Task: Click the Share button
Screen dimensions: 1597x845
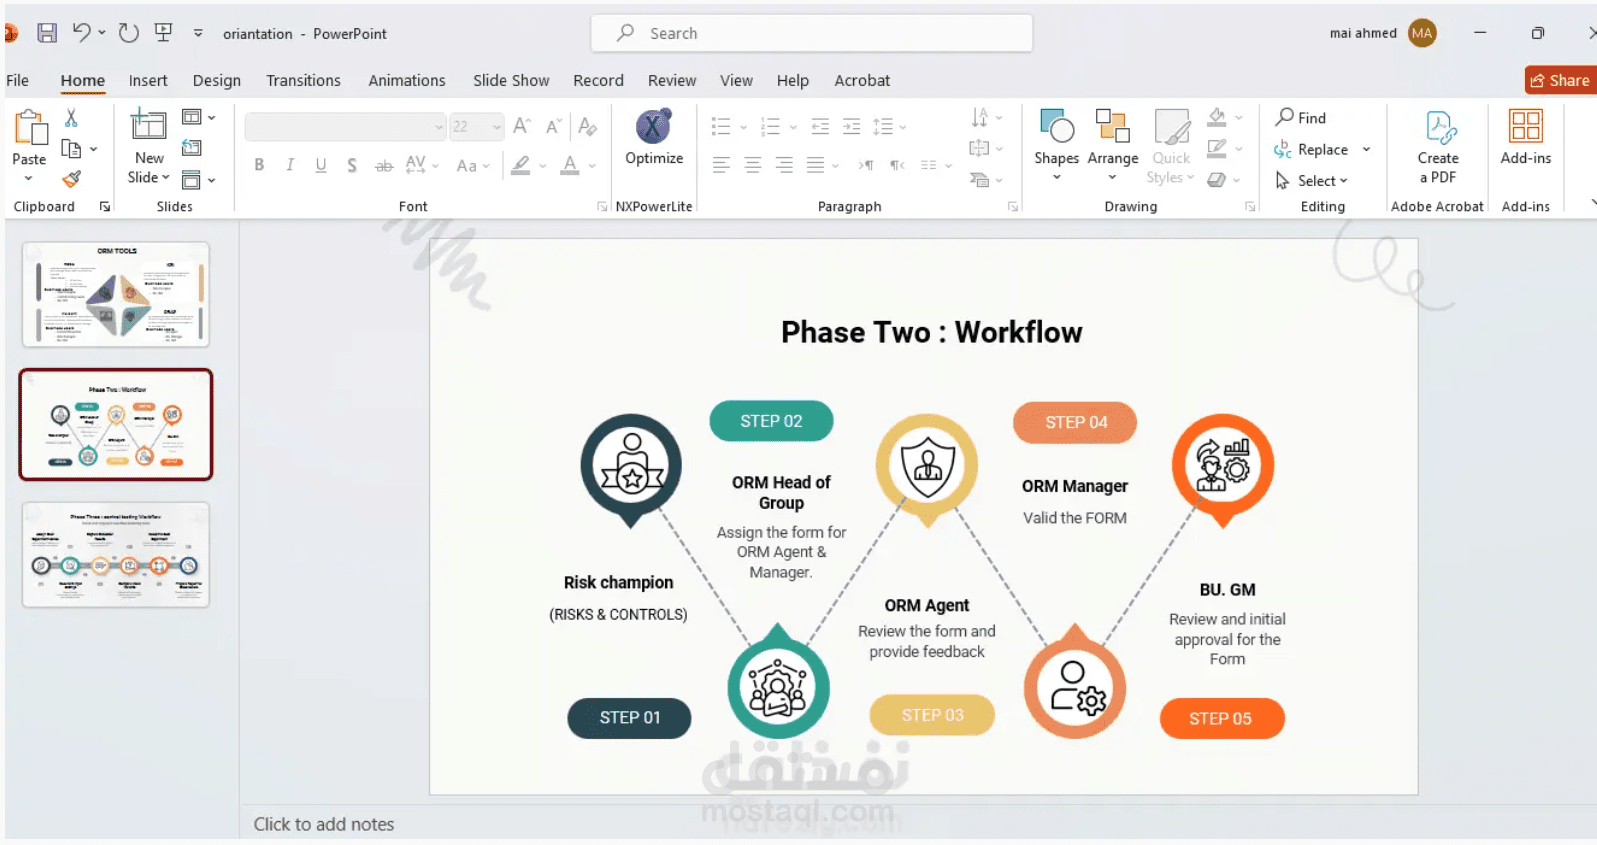Action: coord(1560,80)
